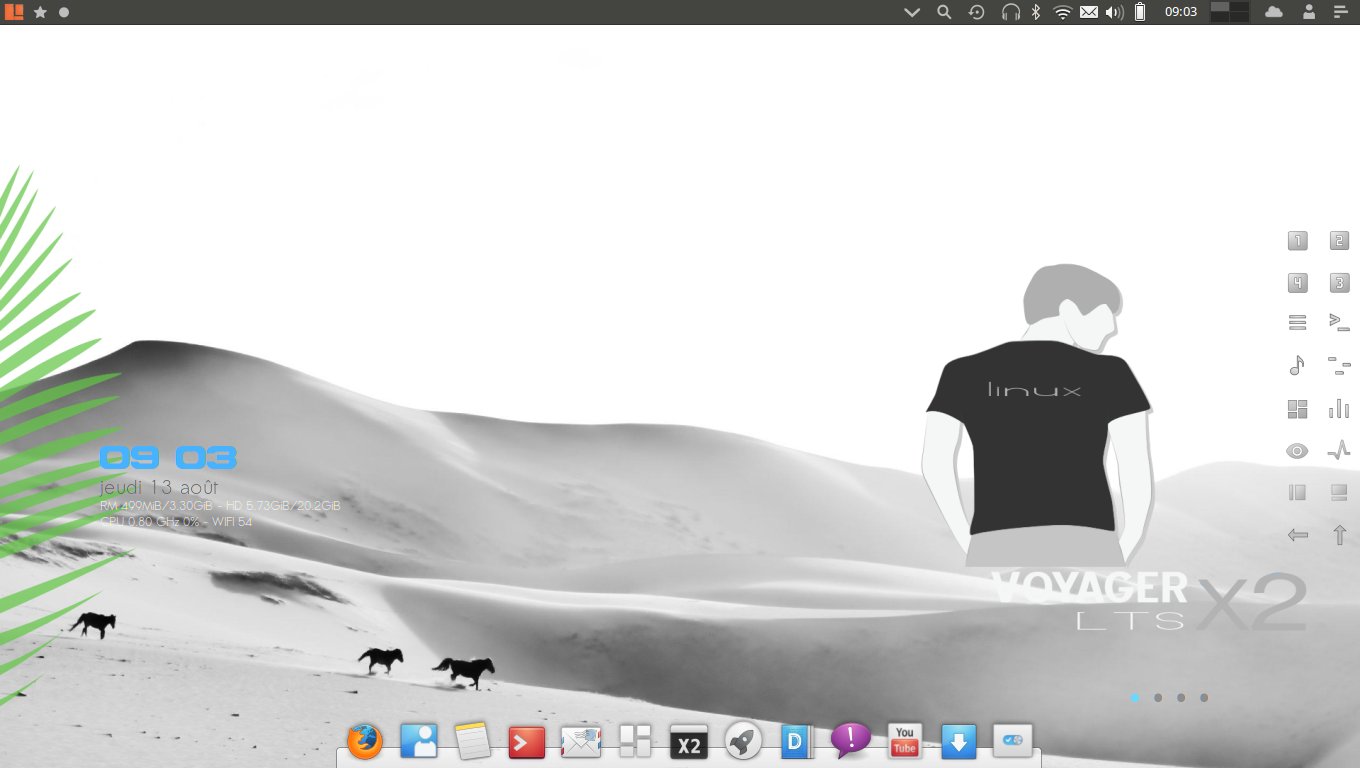This screenshot has width=1360, height=768.
Task: Open the blue contacts person dock icon
Action: [419, 741]
